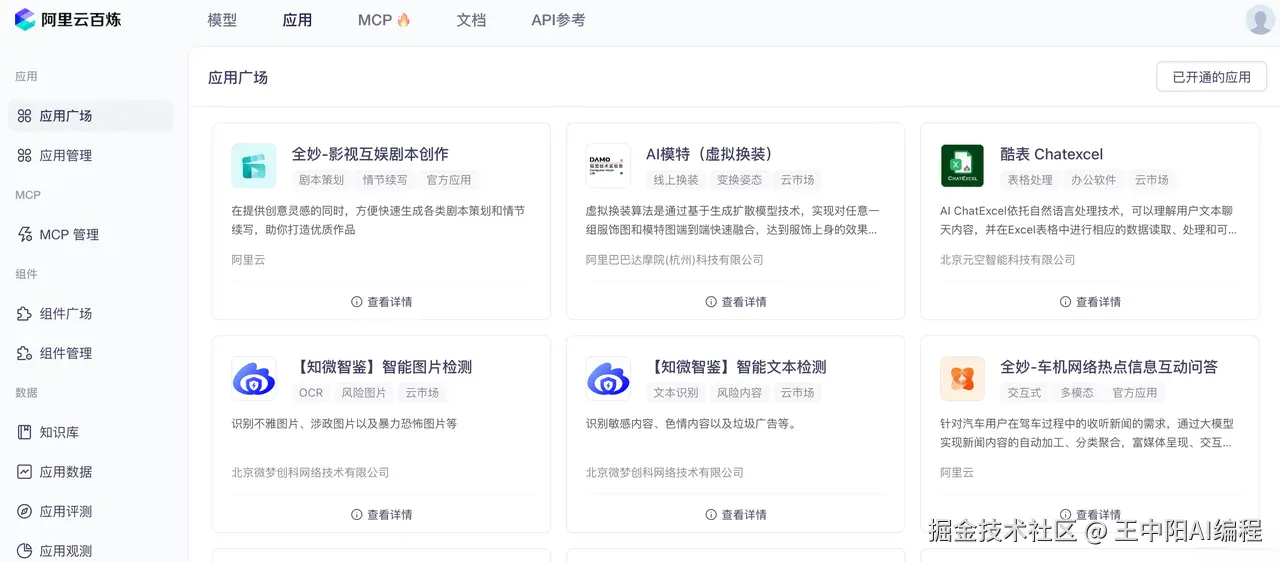View details of 全妙-影视互娱剧本创作

tap(381, 301)
